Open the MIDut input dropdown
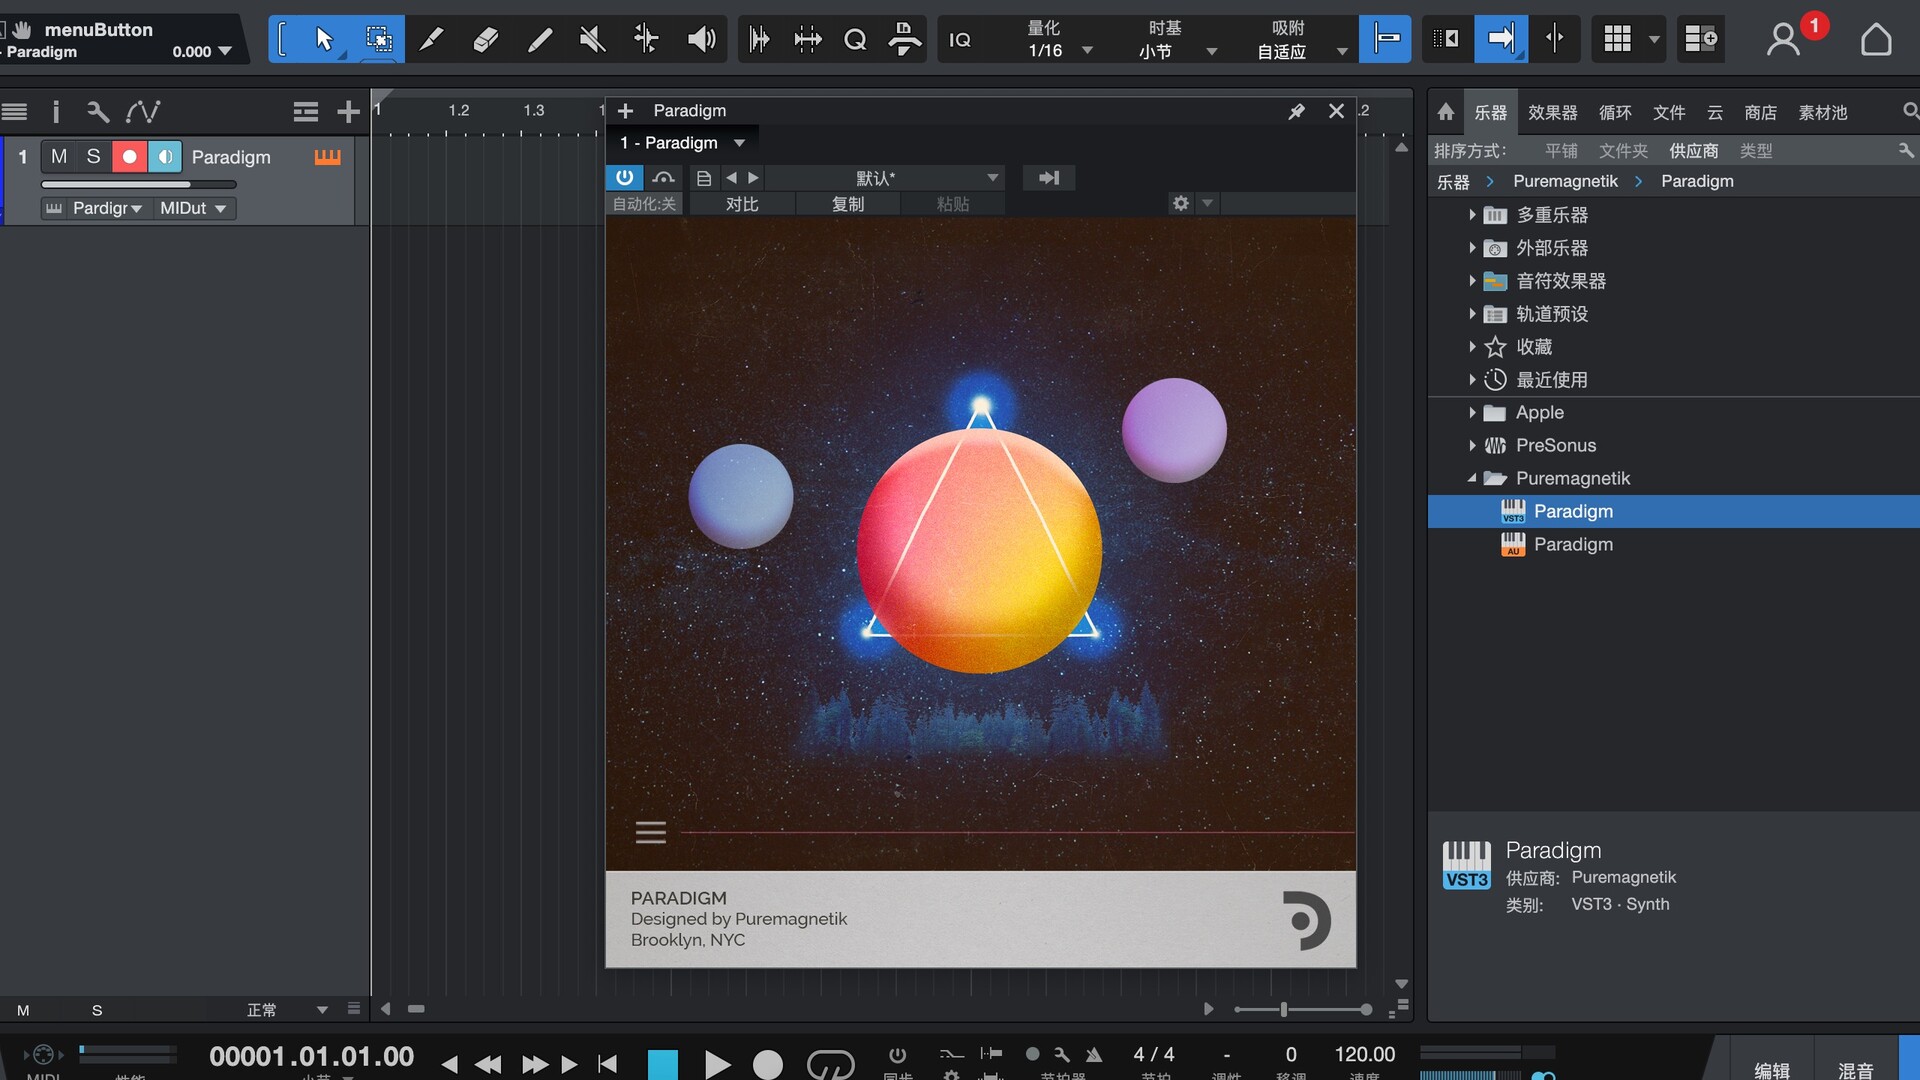Image resolution: width=1920 pixels, height=1080 pixels. pyautogui.click(x=193, y=208)
